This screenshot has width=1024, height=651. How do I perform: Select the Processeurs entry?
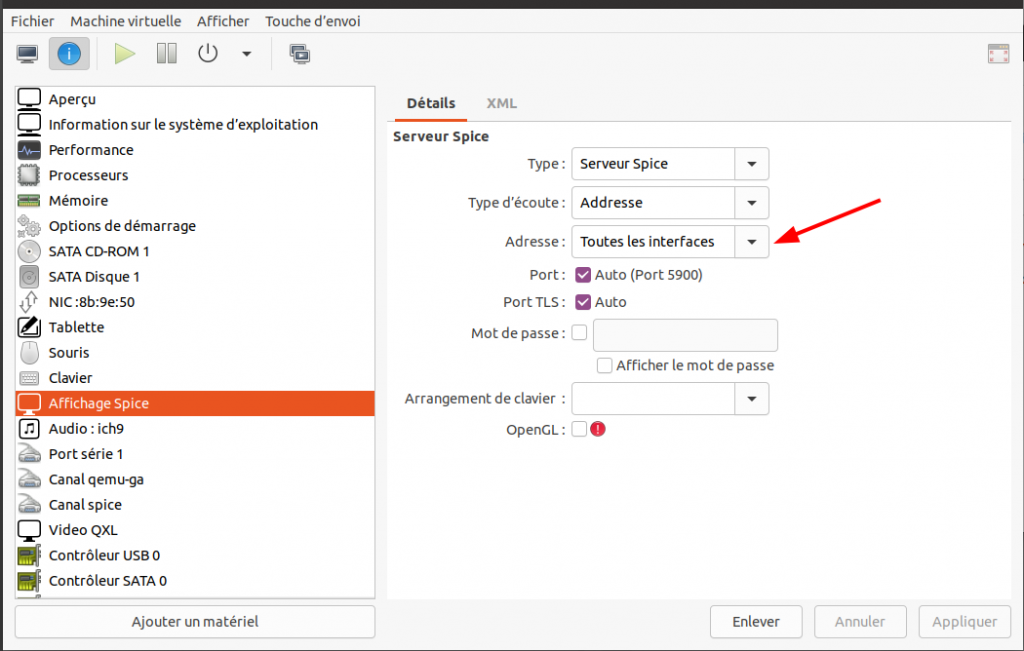tap(195, 176)
